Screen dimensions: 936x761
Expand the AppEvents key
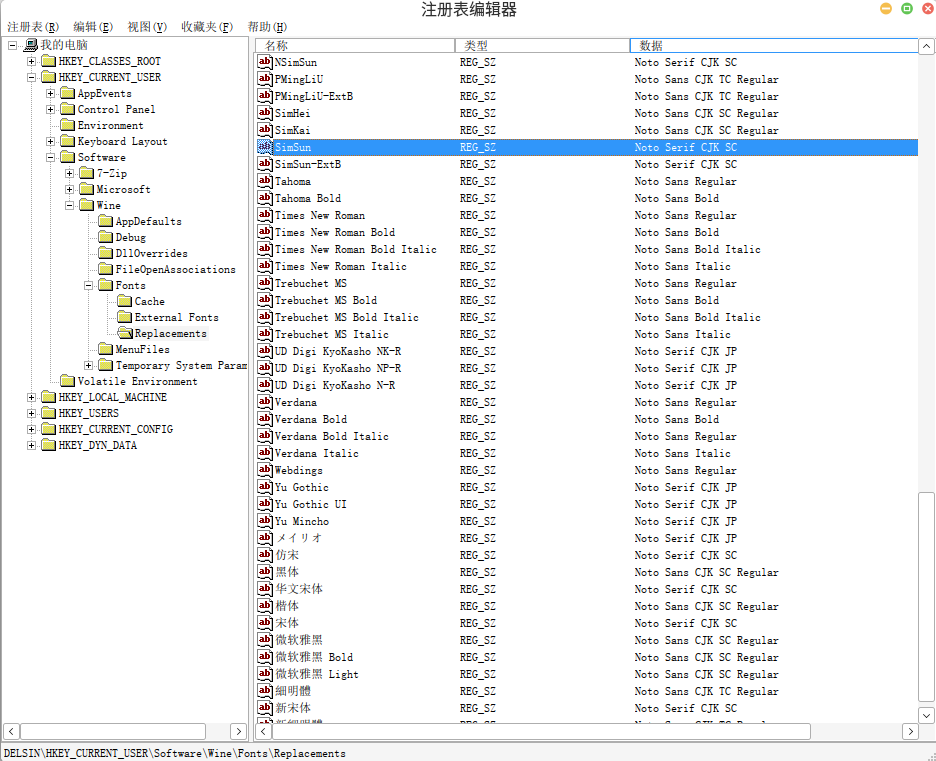click(x=50, y=94)
